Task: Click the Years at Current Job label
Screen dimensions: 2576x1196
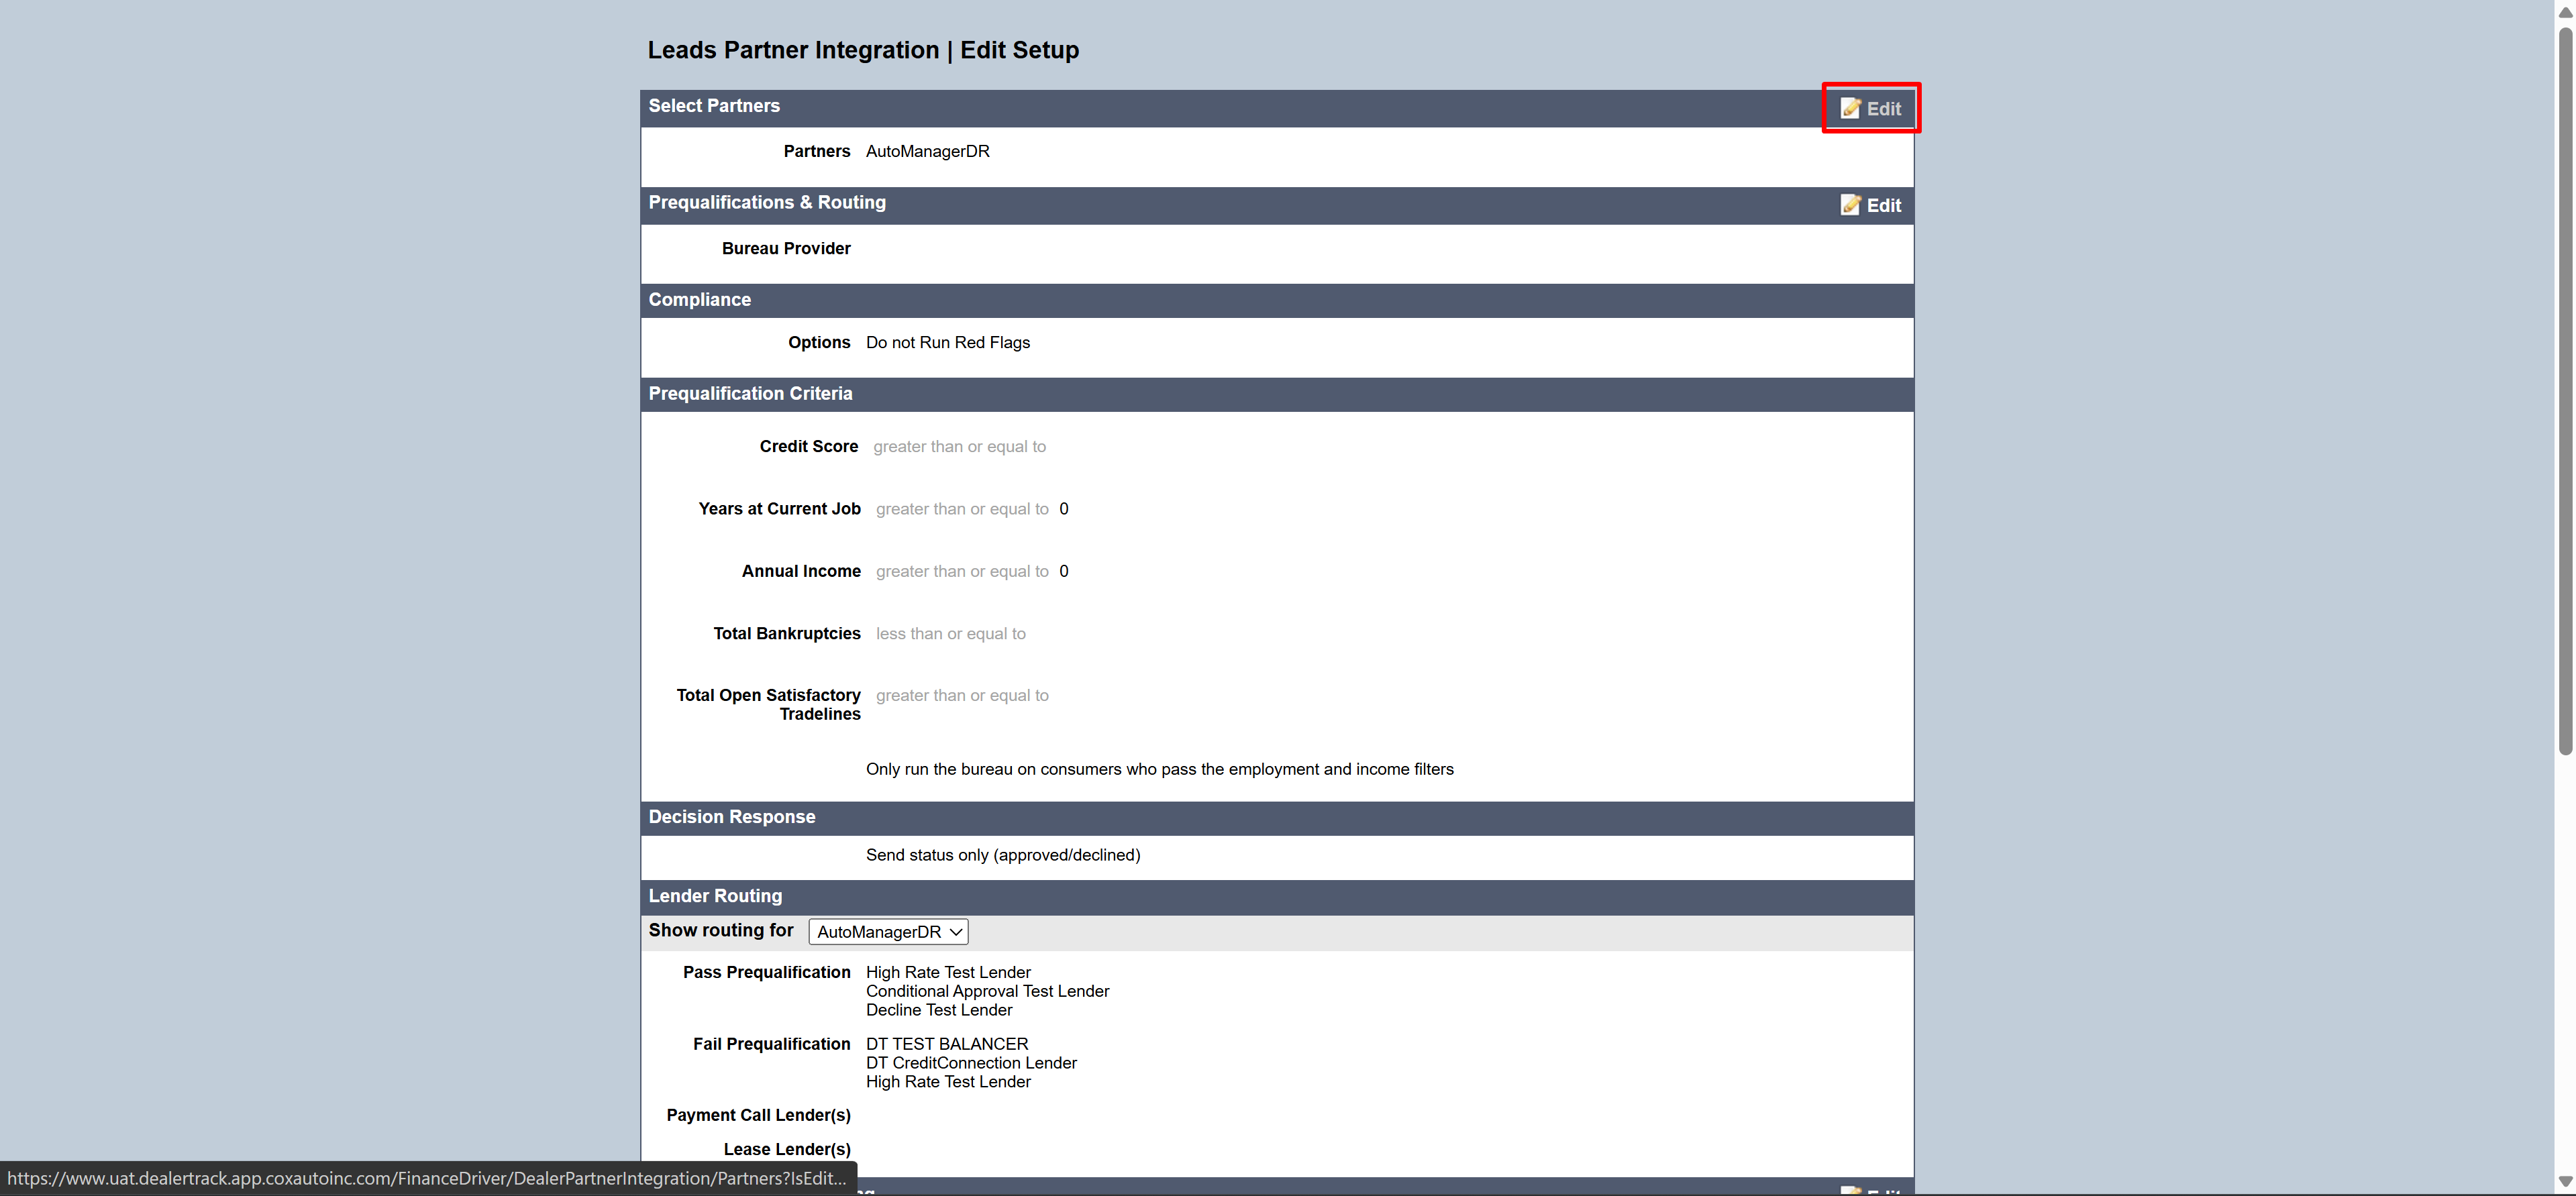Action: click(779, 508)
